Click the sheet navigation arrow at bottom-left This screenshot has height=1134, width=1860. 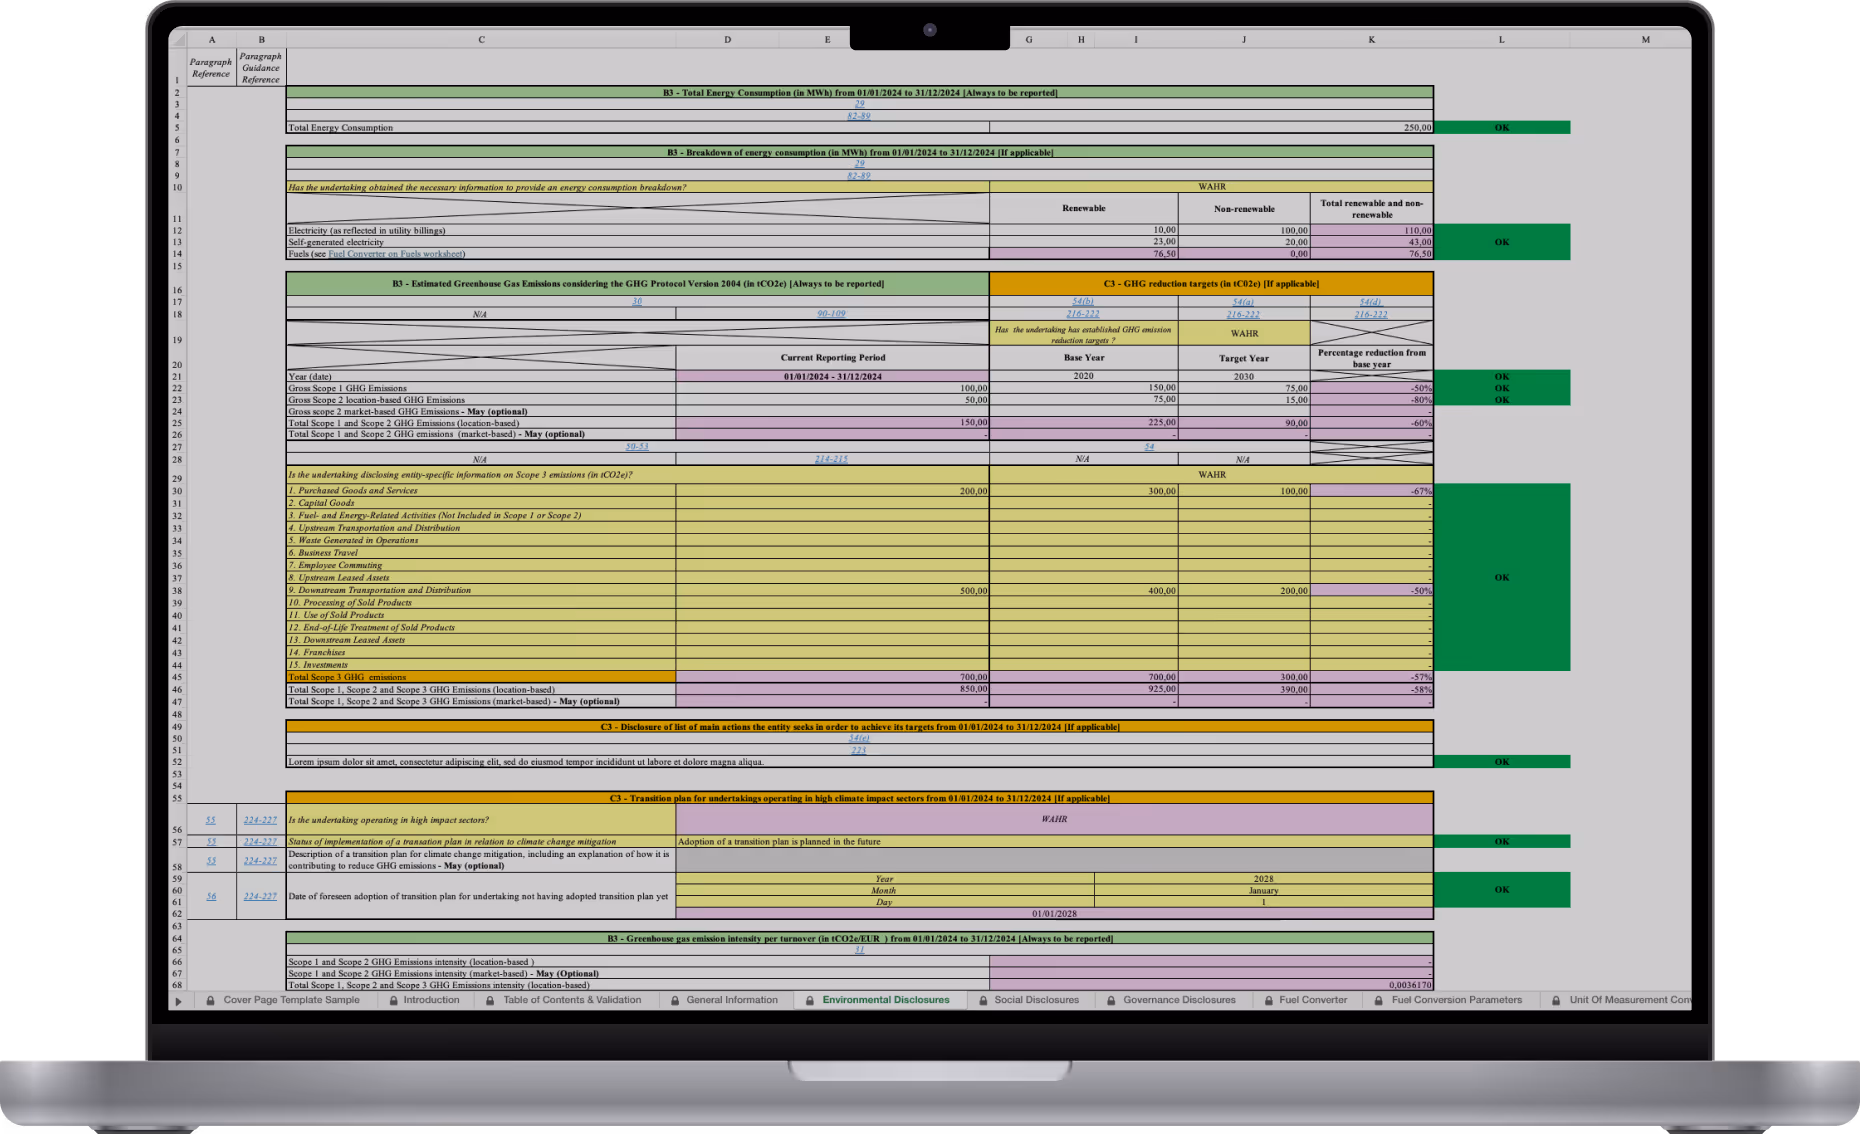[178, 1000]
